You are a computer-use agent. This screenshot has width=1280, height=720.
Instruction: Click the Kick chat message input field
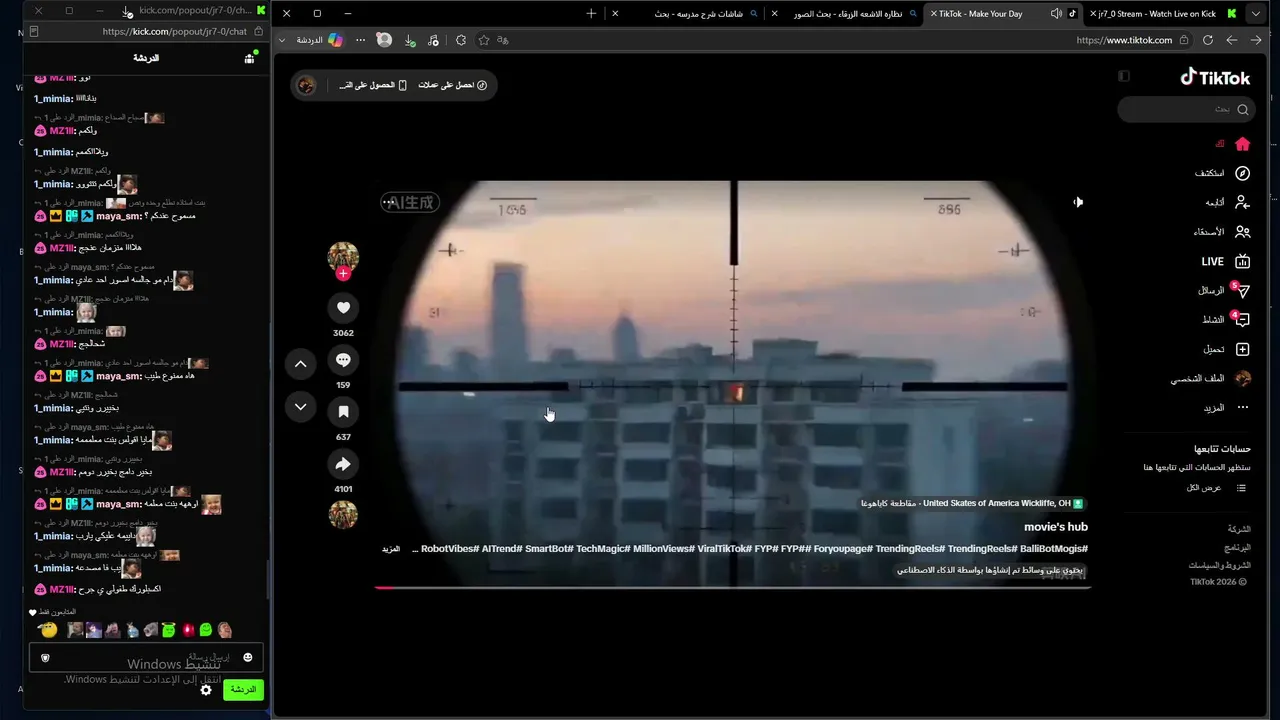pyautogui.click(x=146, y=657)
